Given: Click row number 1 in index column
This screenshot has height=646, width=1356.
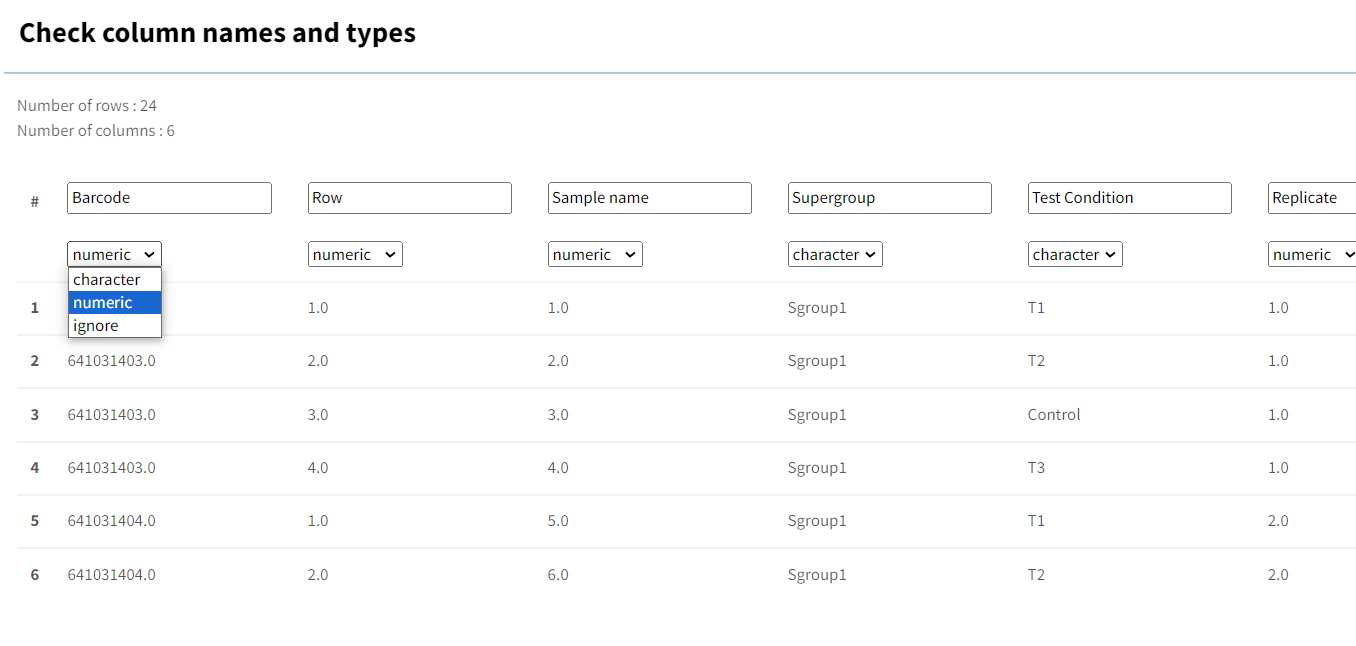Looking at the screenshot, I should [35, 308].
